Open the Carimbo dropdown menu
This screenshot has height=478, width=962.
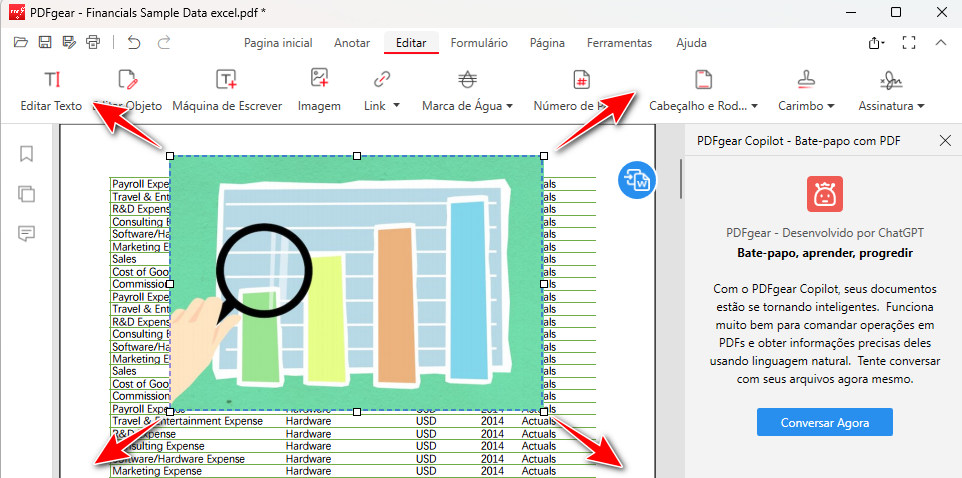pos(806,90)
